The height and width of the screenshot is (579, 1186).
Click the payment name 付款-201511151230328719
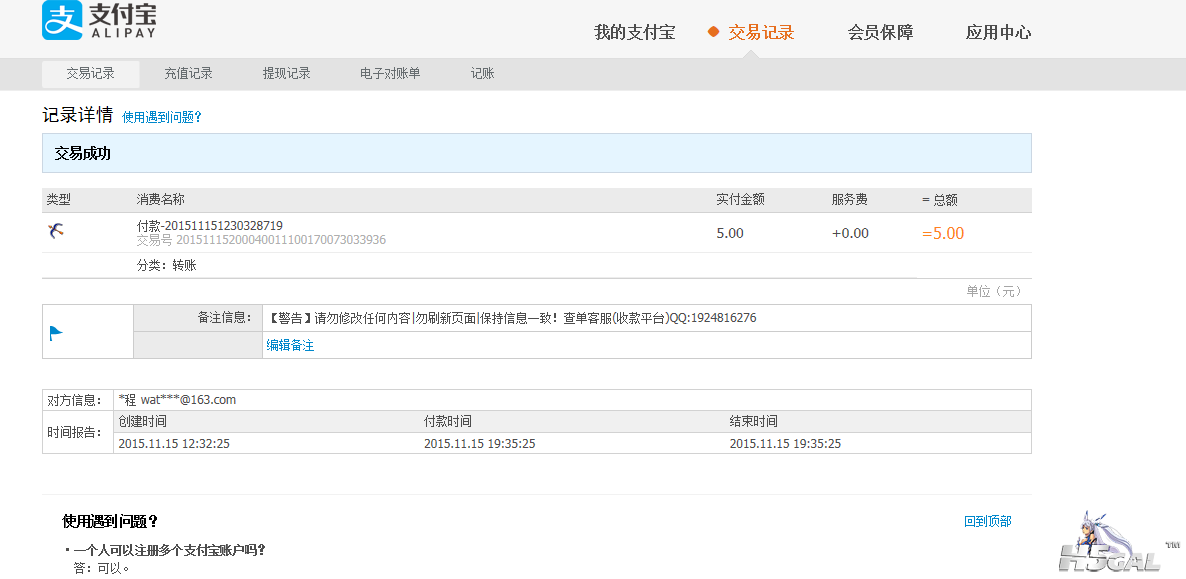pos(209,226)
